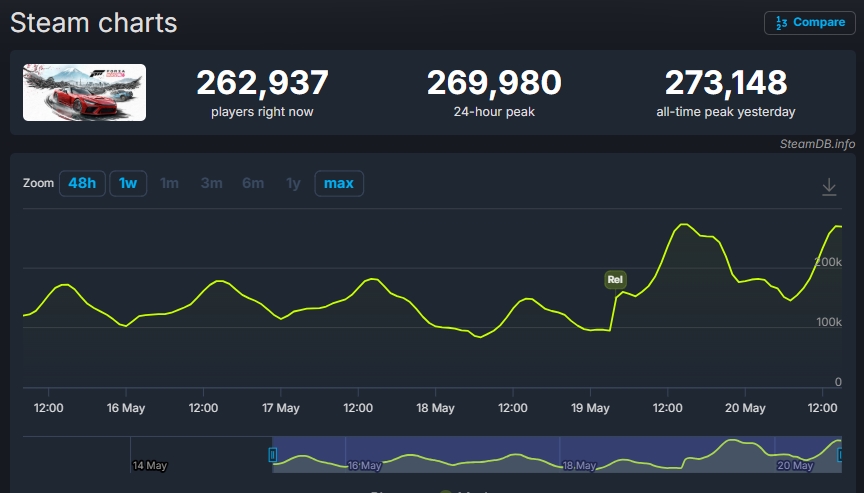Click the 273,148 all-time peak figure
This screenshot has height=493, width=864.
pos(726,83)
